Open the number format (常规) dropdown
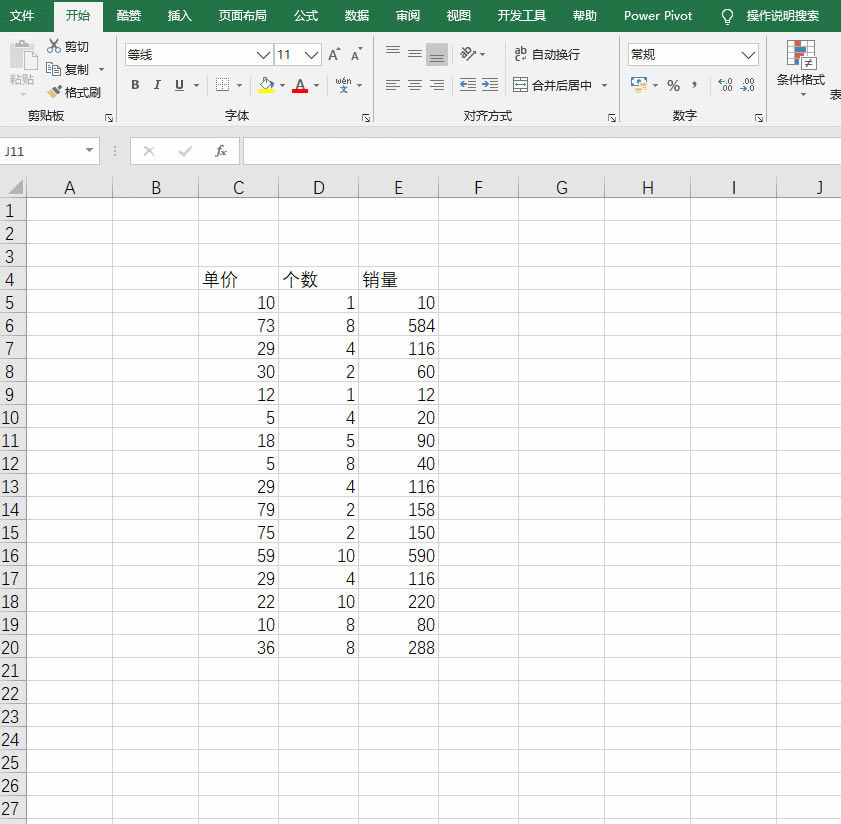Viewport: 841px width, 824px height. pyautogui.click(x=748, y=55)
